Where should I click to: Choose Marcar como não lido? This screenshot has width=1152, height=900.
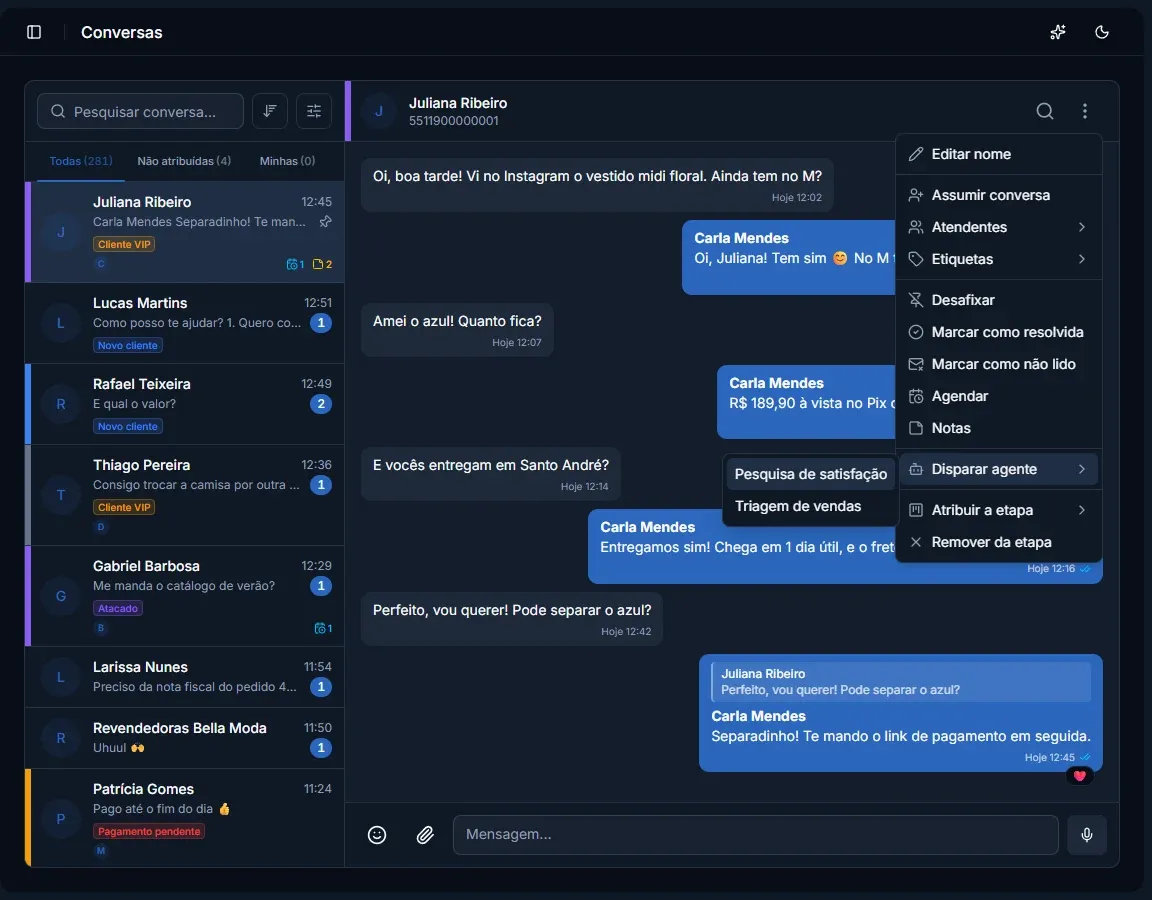click(998, 364)
